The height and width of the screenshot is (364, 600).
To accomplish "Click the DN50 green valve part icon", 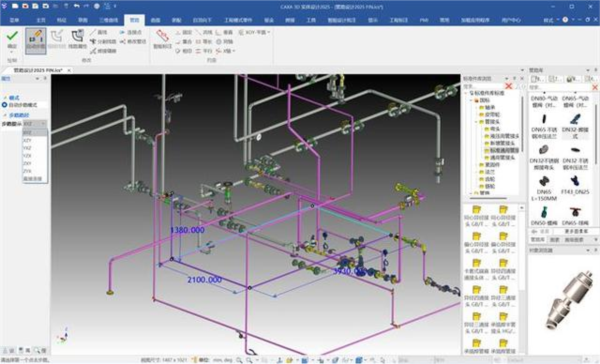I will [544, 212].
